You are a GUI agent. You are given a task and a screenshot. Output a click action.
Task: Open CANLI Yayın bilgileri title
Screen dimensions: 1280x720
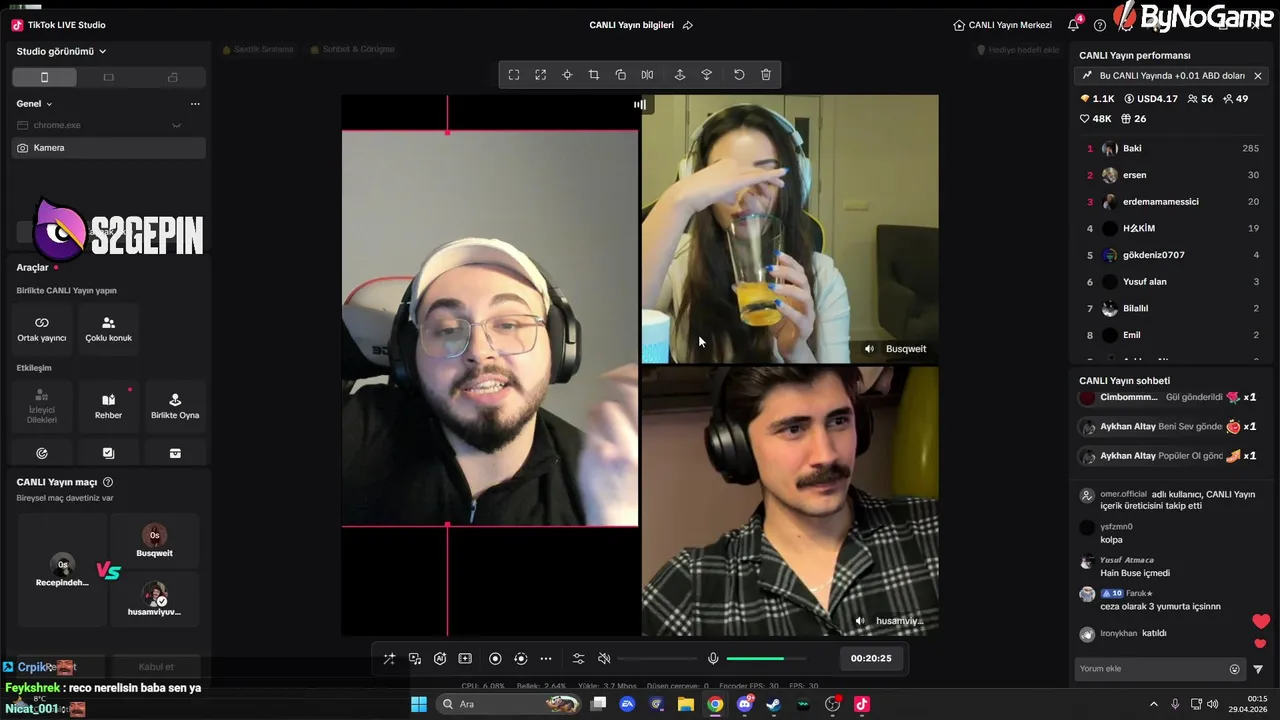coord(631,25)
